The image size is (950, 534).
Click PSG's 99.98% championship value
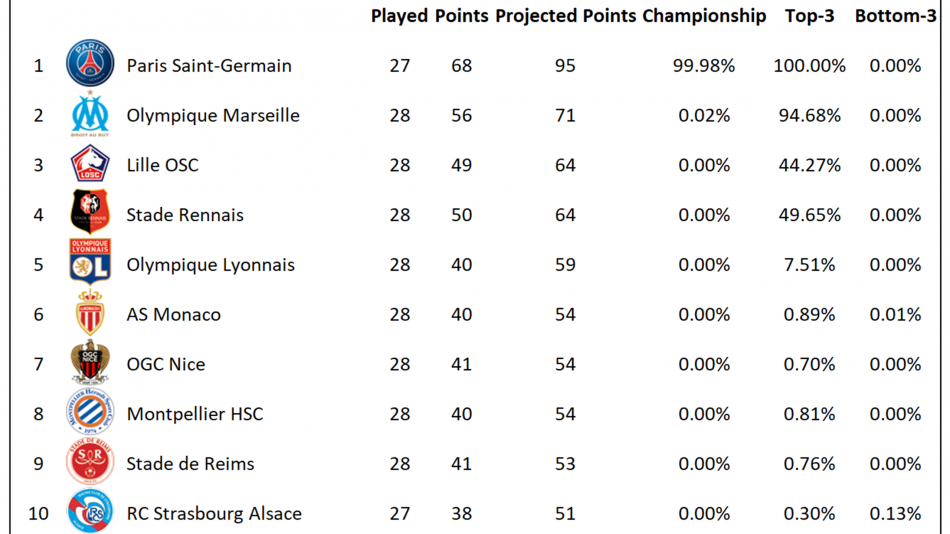[704, 65]
